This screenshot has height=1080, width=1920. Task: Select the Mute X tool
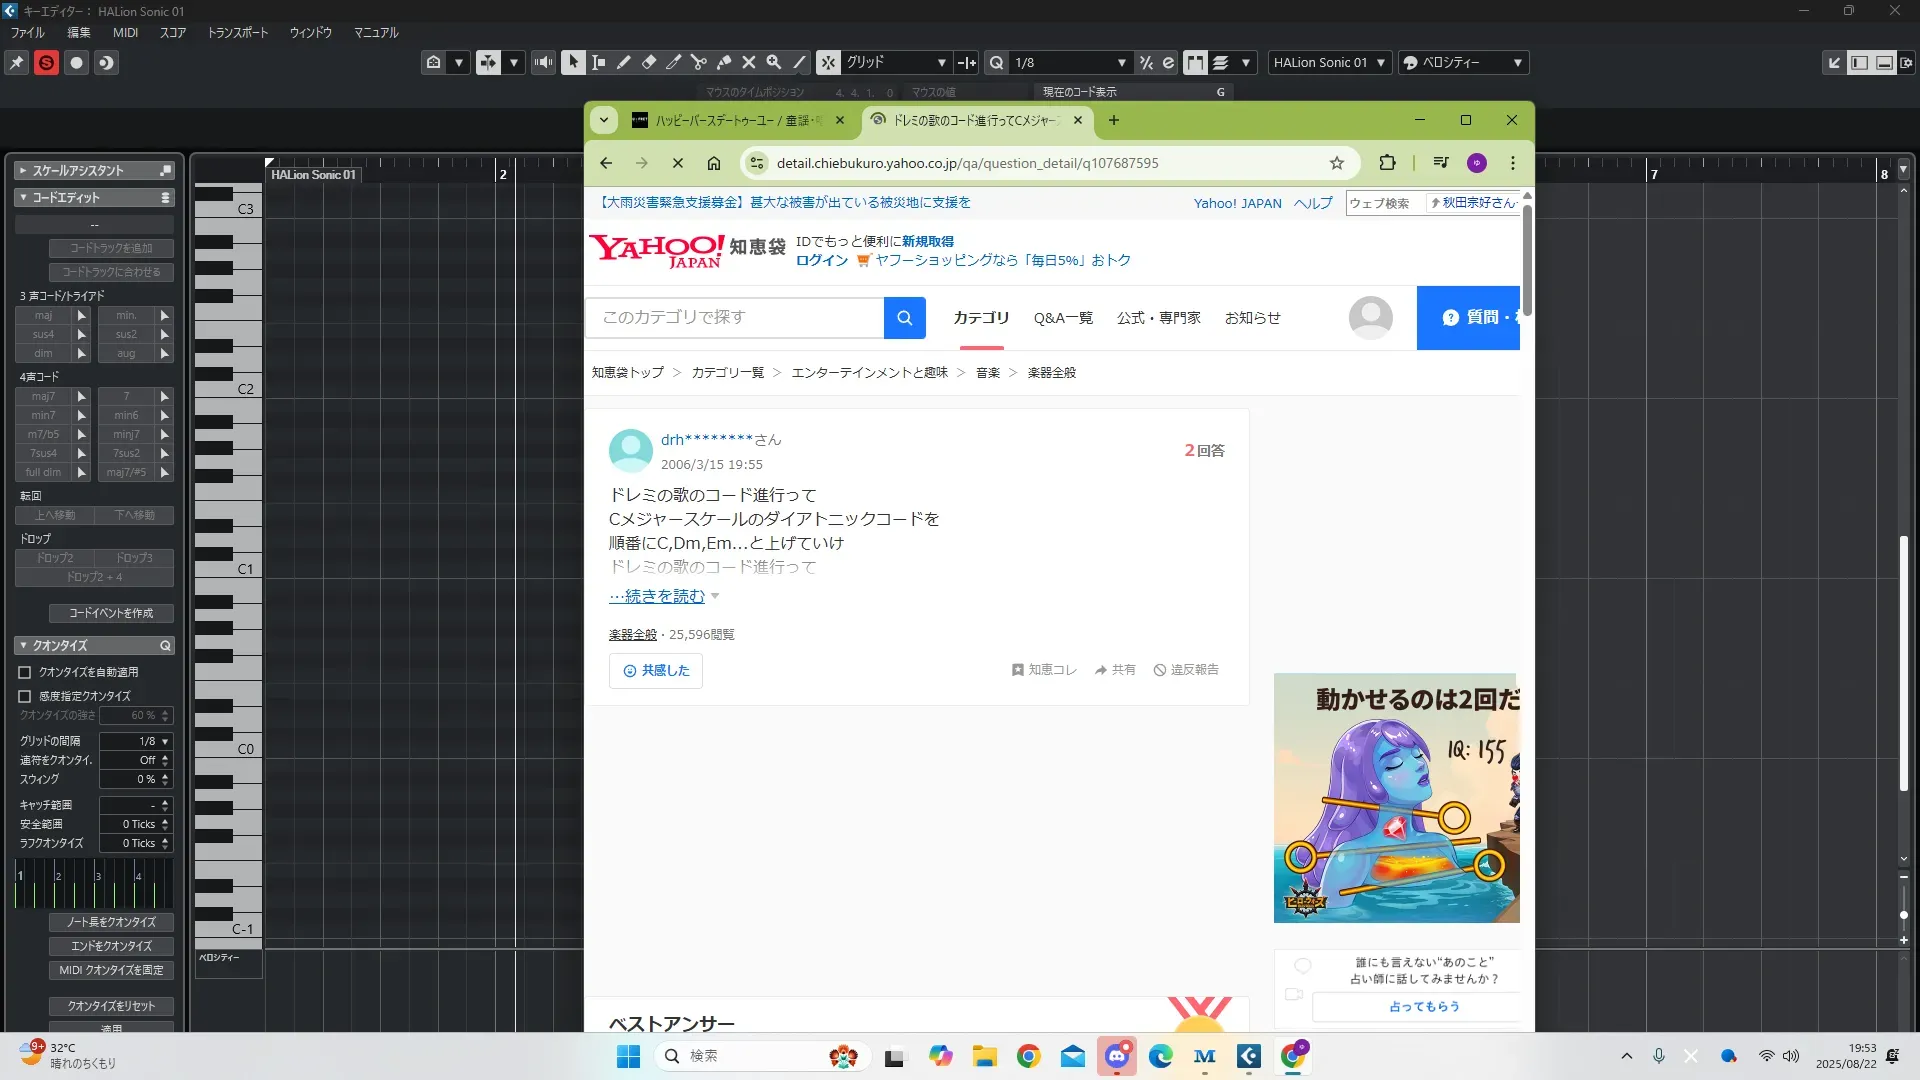click(x=748, y=62)
